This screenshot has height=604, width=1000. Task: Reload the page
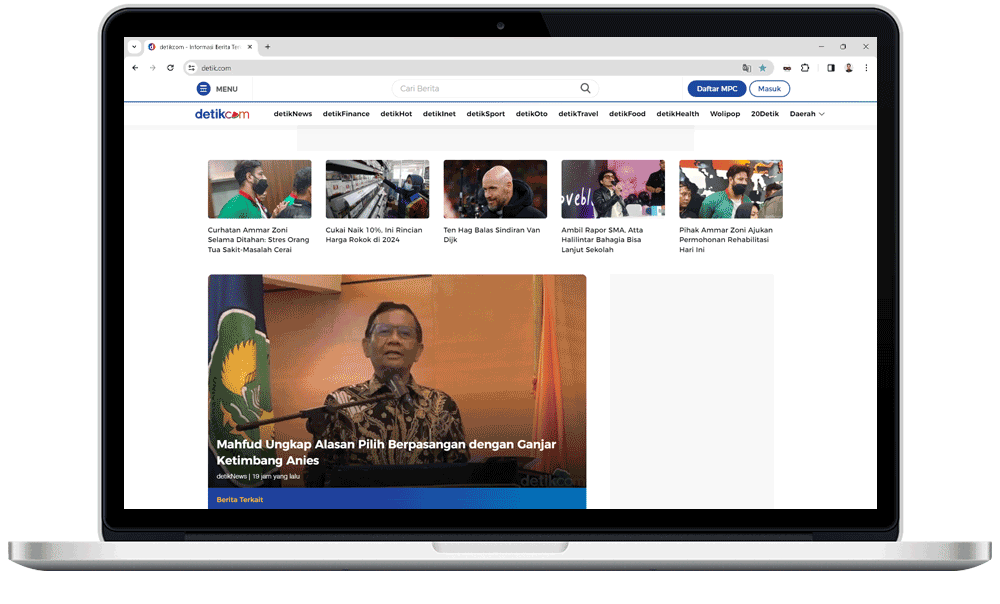click(x=170, y=68)
